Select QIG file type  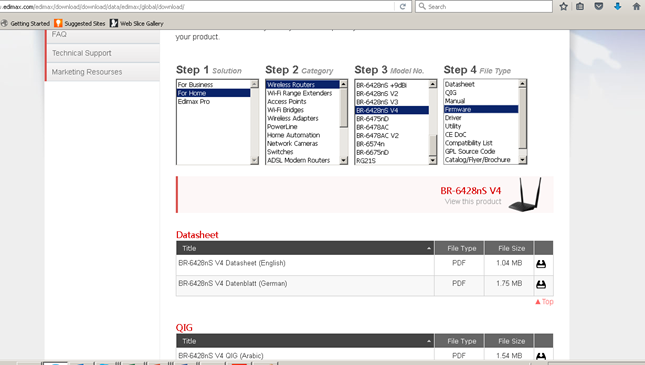[x=481, y=93]
